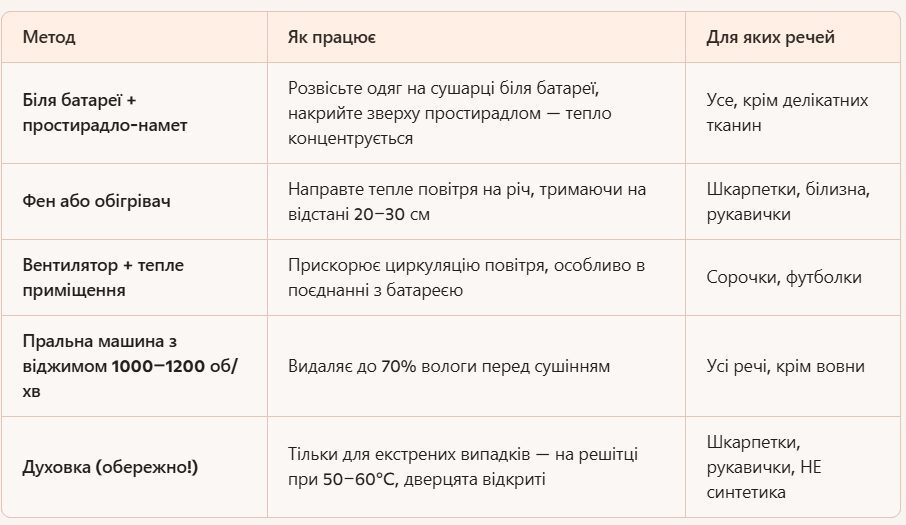Image resolution: width=906 pixels, height=525 pixels.
Task: Click the "Усе, крім делікатних тканин" cell
Action: (x=787, y=113)
